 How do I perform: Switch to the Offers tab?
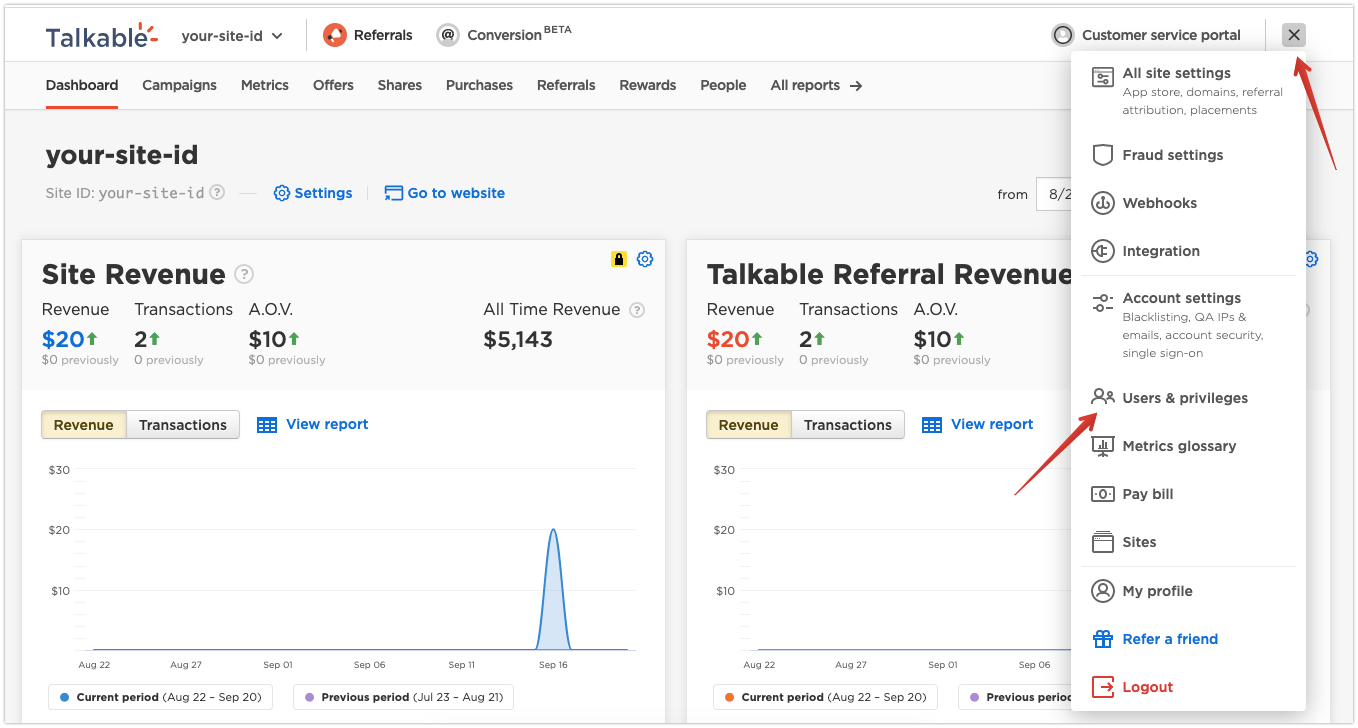(x=333, y=85)
